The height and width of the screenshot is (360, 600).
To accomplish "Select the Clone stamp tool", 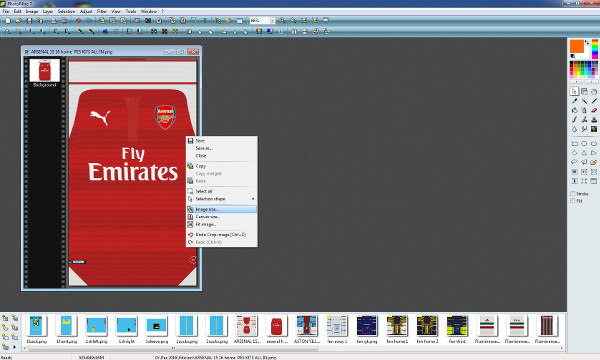I will click(x=594, y=120).
